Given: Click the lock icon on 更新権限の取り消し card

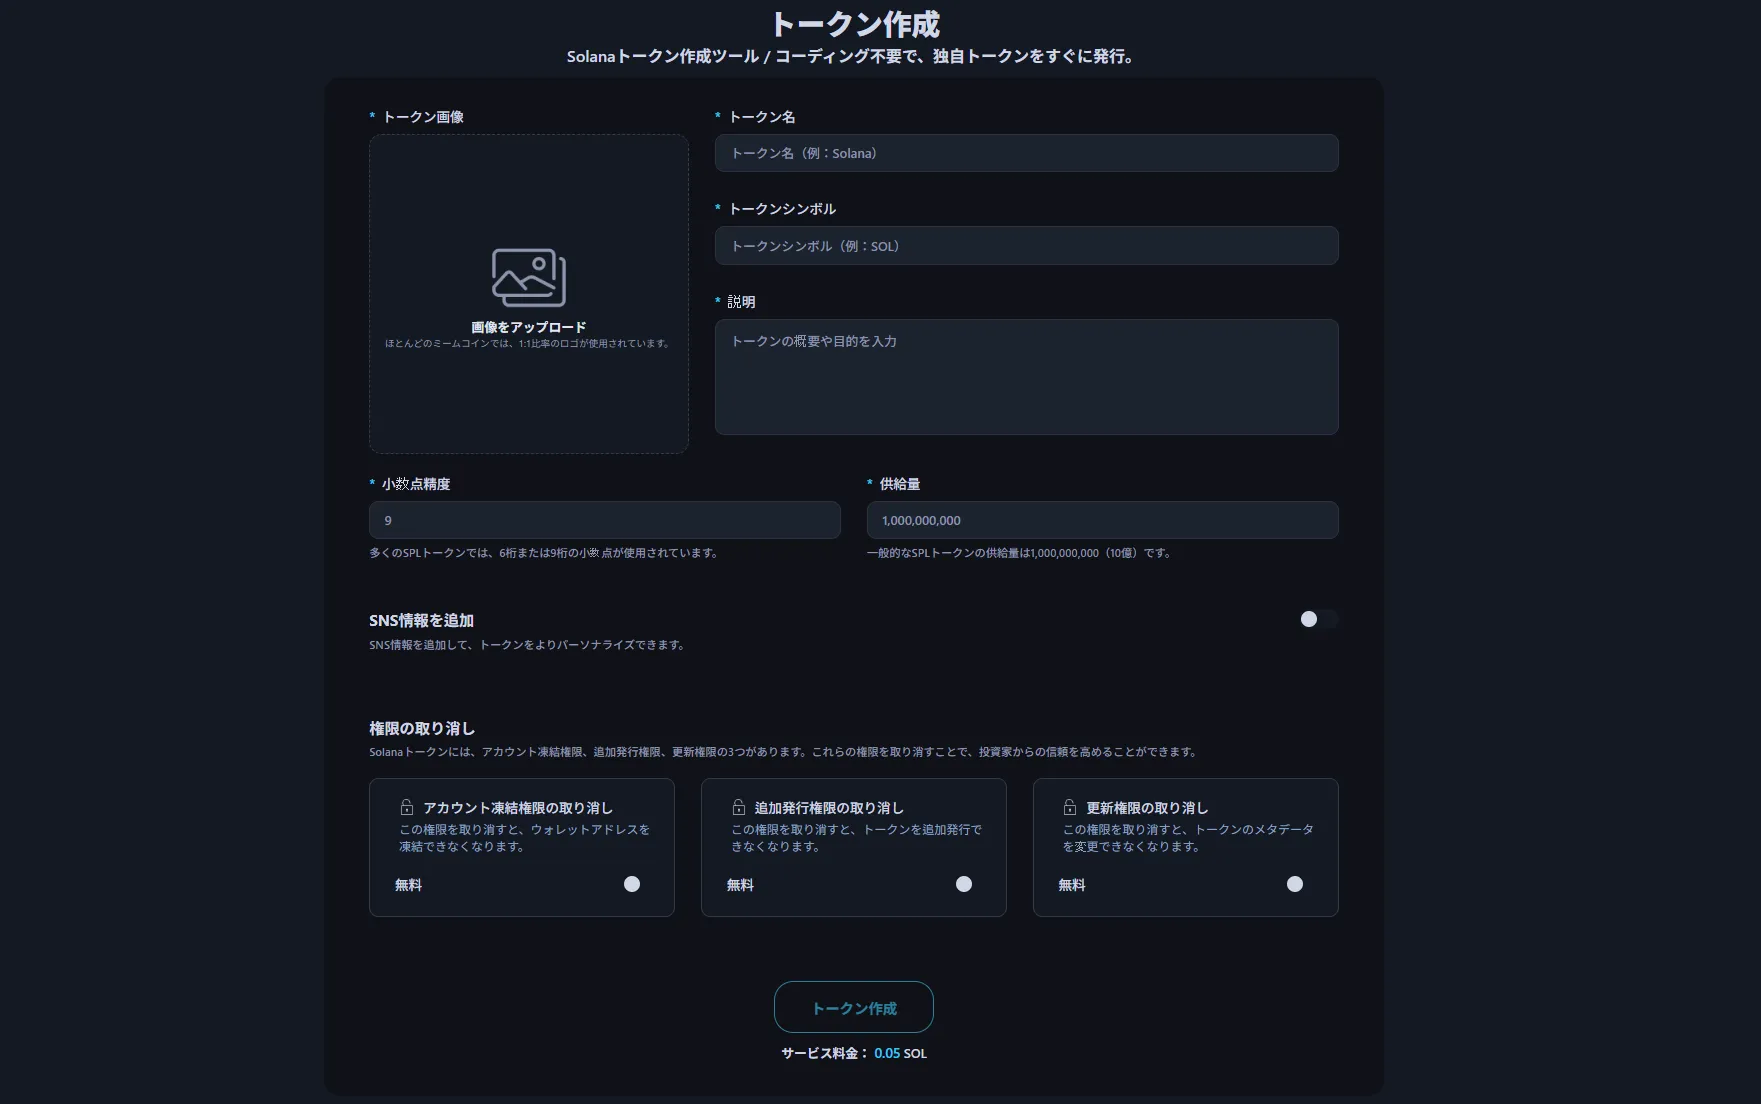Looking at the screenshot, I should click(x=1070, y=806).
